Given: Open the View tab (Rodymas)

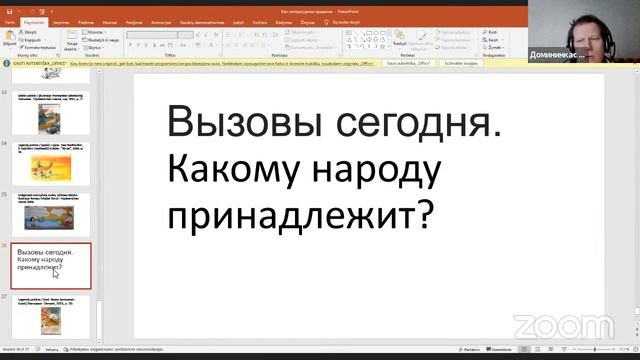Looking at the screenshot, I should [283, 22].
